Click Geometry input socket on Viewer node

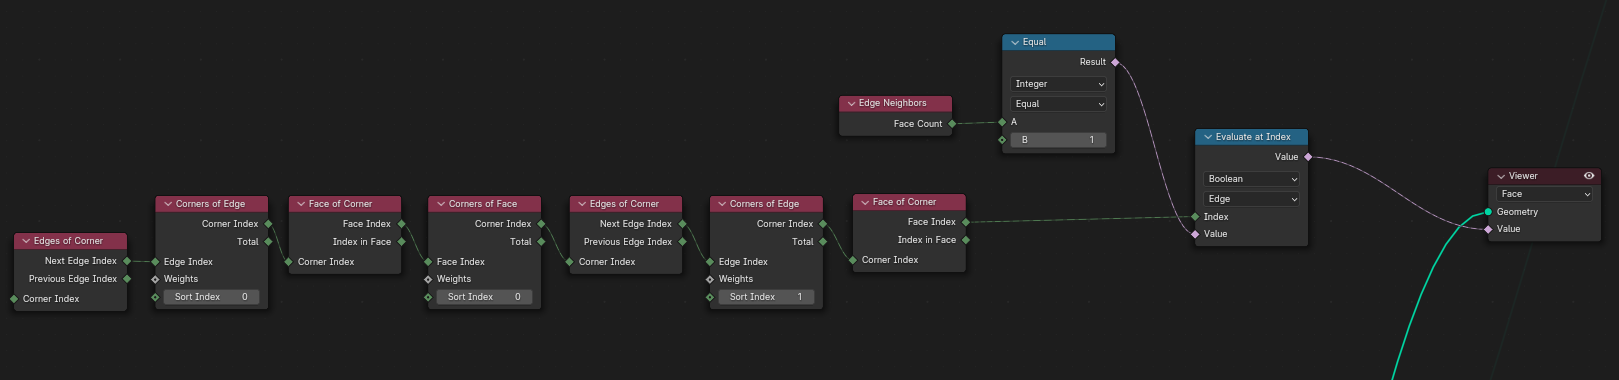click(x=1488, y=212)
